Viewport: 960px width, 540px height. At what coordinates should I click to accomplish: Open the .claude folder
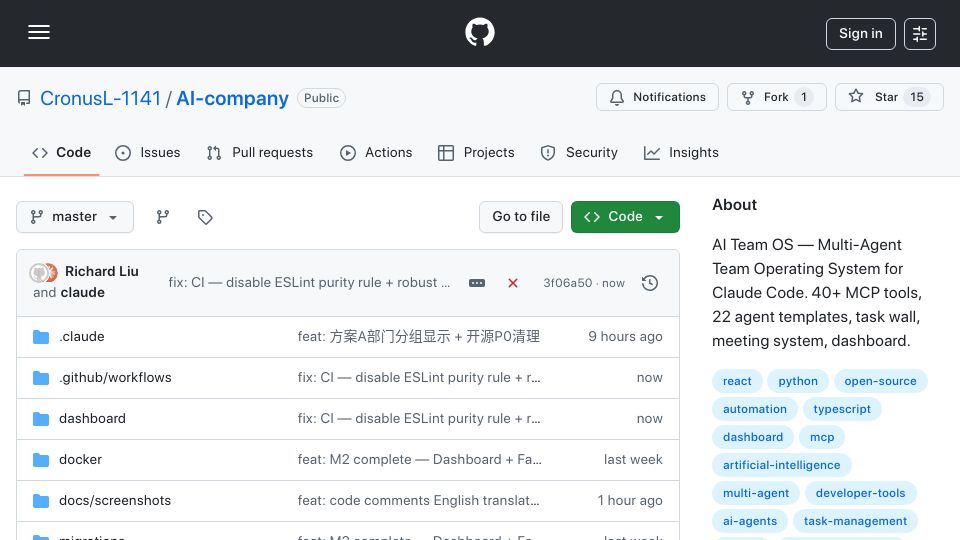[82, 337]
